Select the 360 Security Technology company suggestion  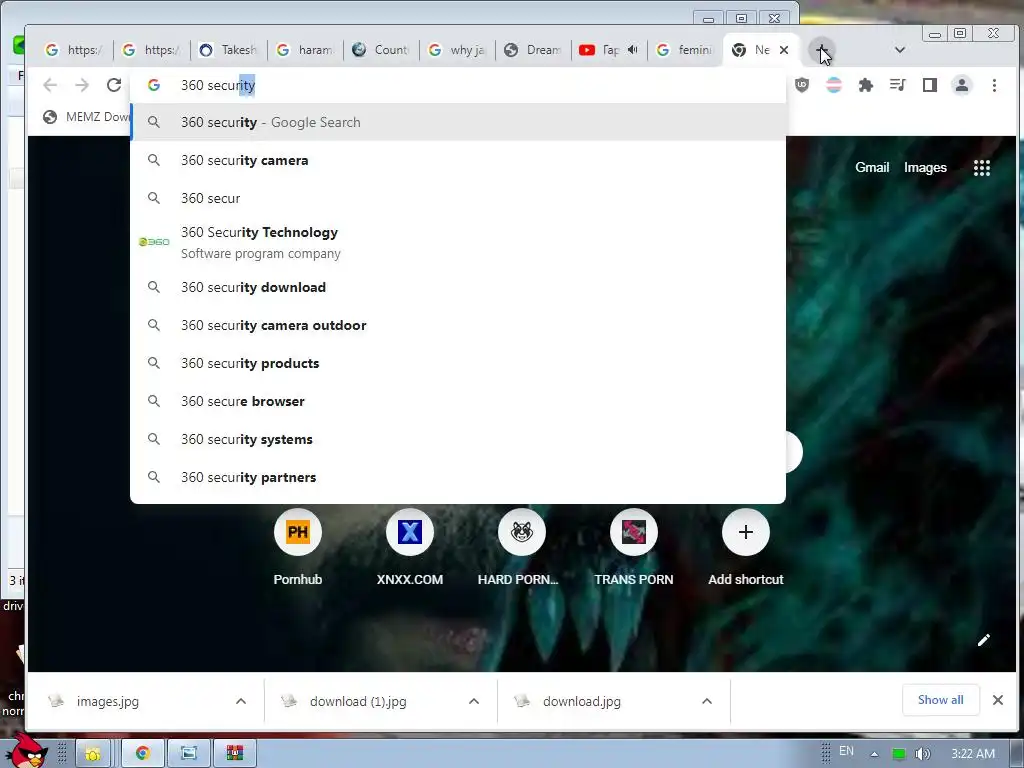pyautogui.click(x=458, y=242)
